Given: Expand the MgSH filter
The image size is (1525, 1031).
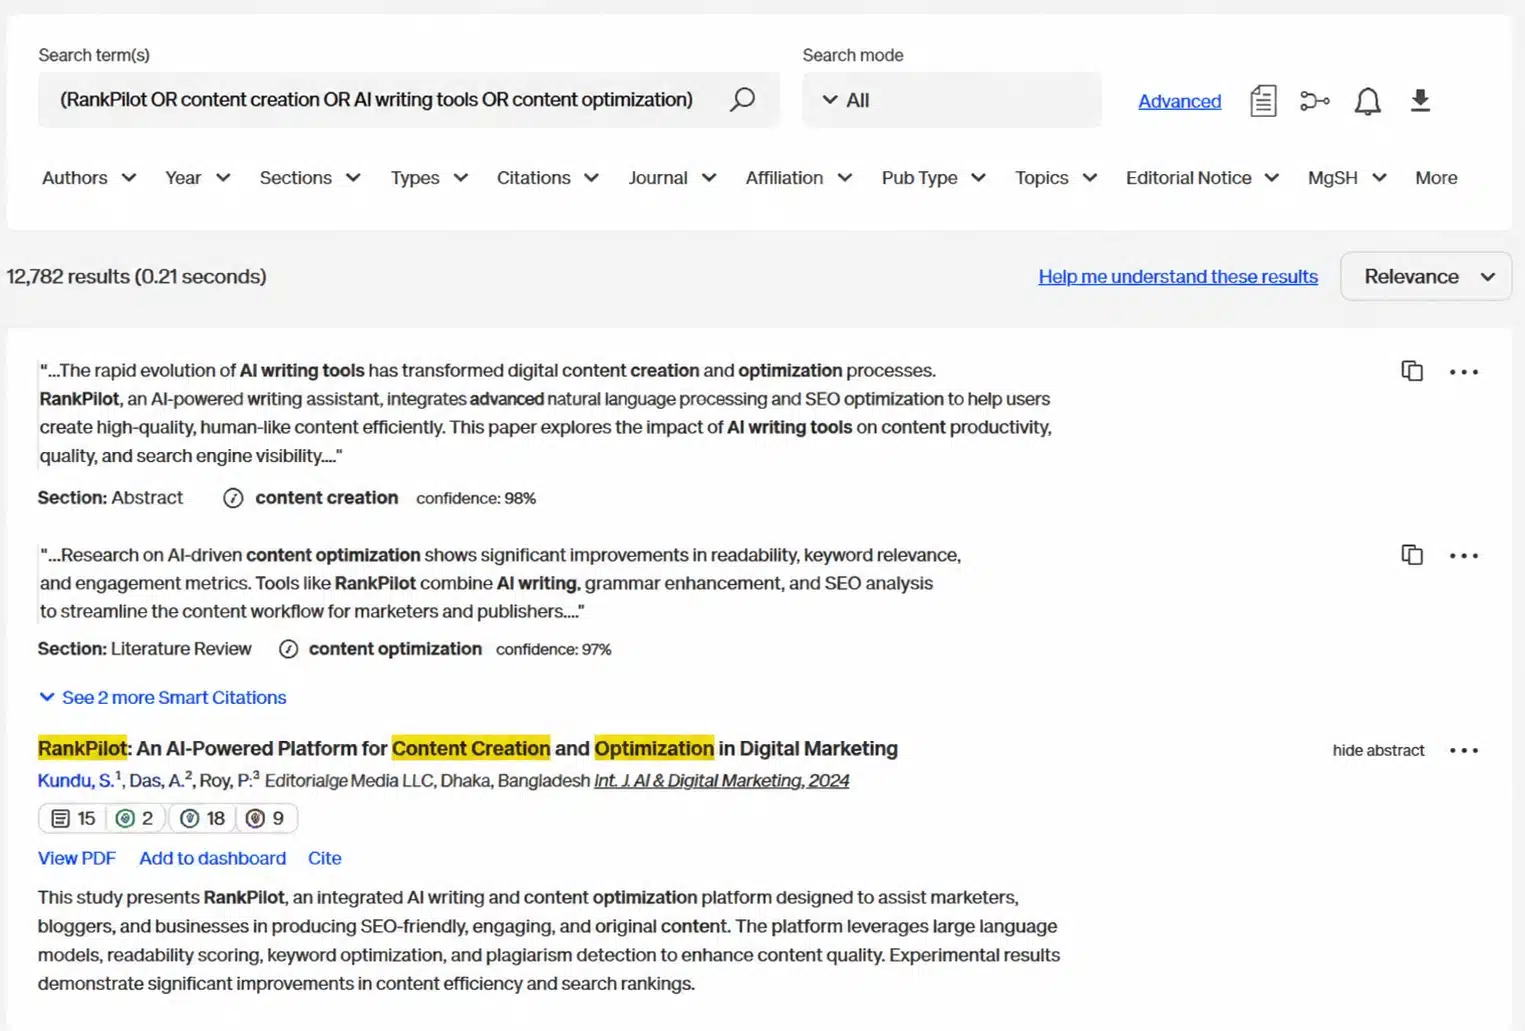Looking at the screenshot, I should click(1347, 178).
